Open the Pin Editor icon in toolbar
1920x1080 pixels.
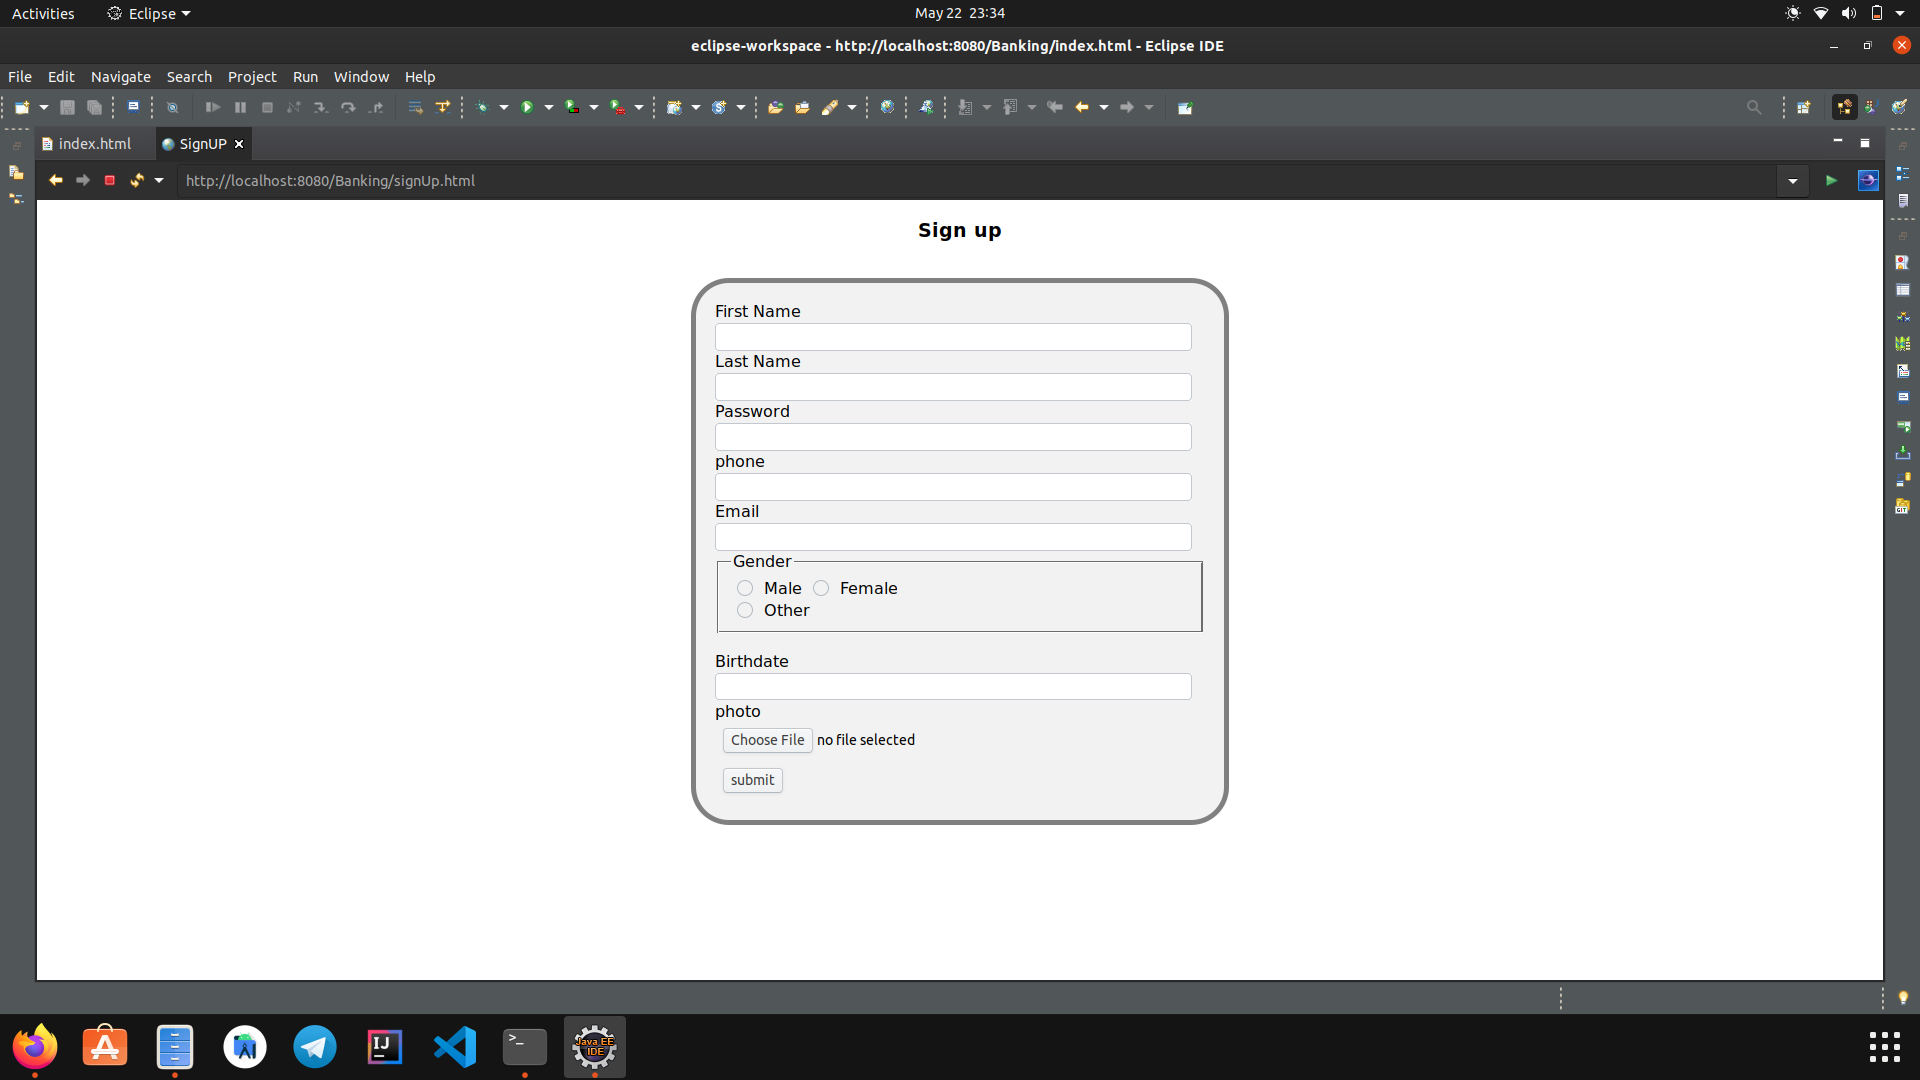click(1185, 107)
